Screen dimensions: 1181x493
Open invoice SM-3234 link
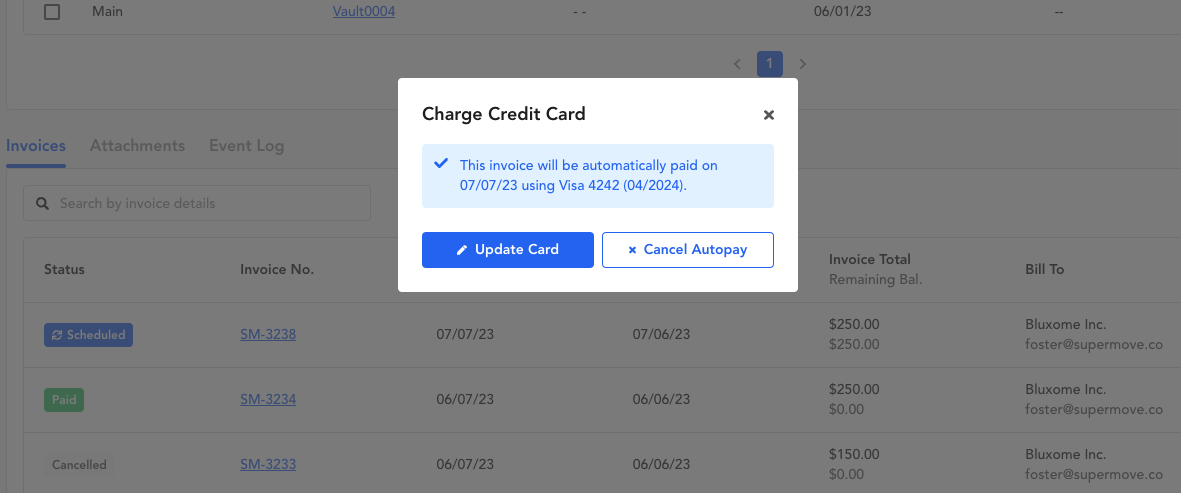pos(268,400)
